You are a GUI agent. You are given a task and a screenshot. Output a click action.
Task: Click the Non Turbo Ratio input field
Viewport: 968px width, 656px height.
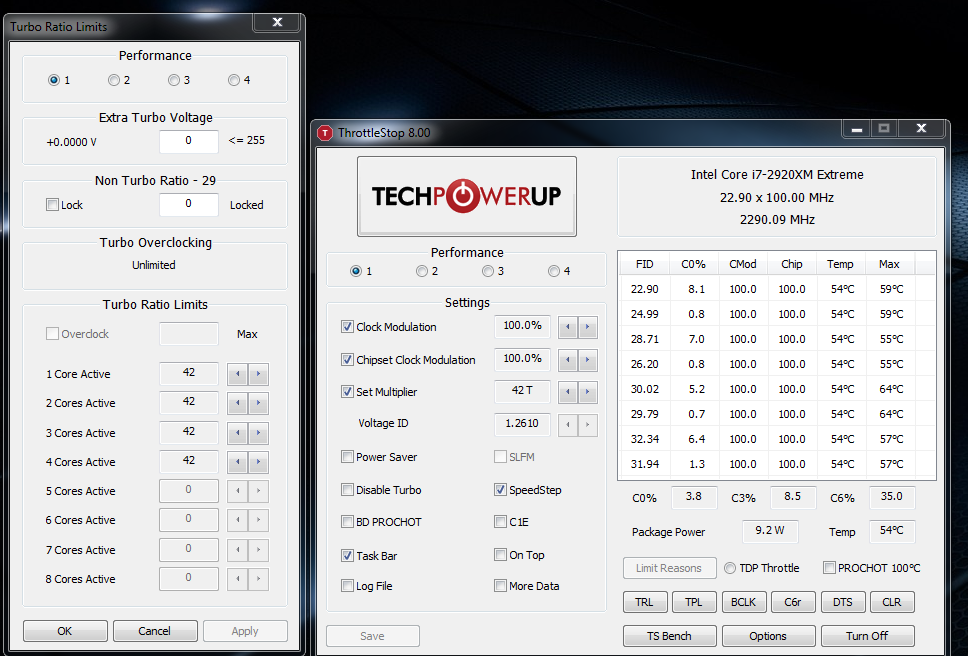(189, 204)
